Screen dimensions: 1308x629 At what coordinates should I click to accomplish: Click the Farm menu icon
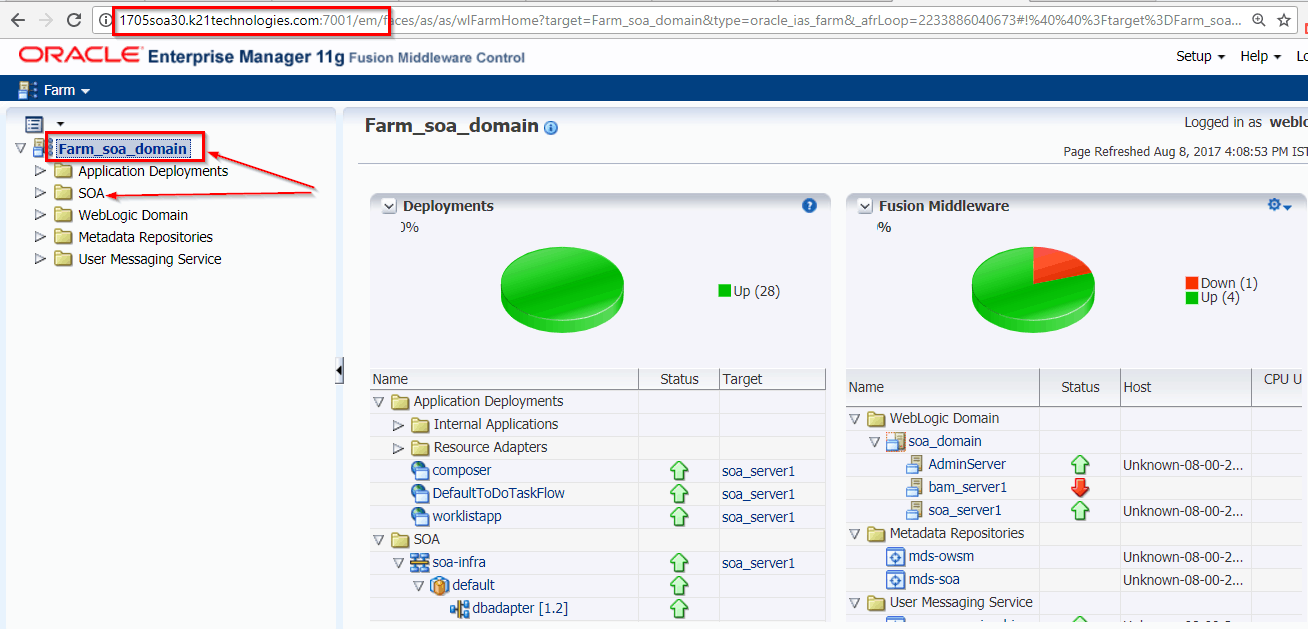(28, 90)
